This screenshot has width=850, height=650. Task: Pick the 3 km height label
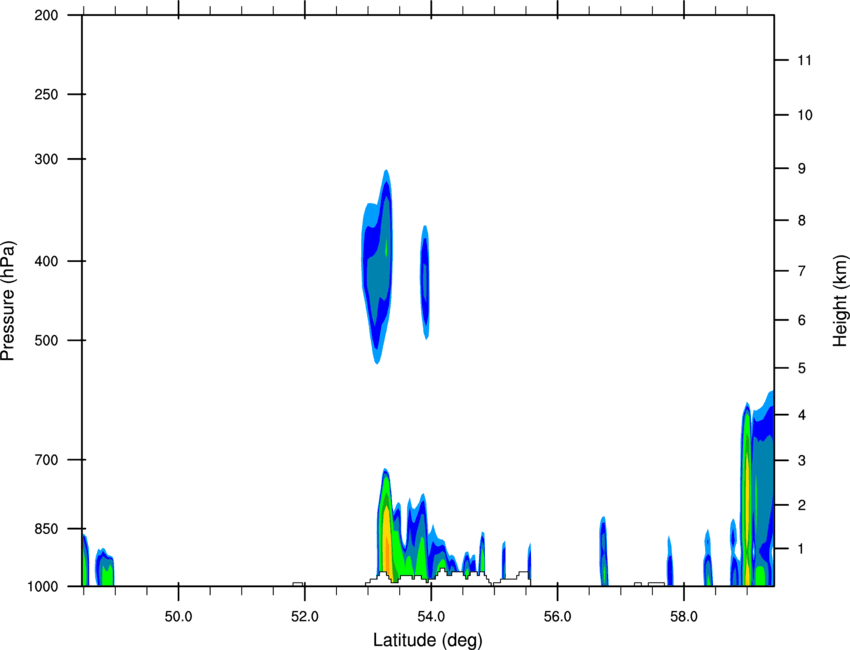[x=802, y=461]
